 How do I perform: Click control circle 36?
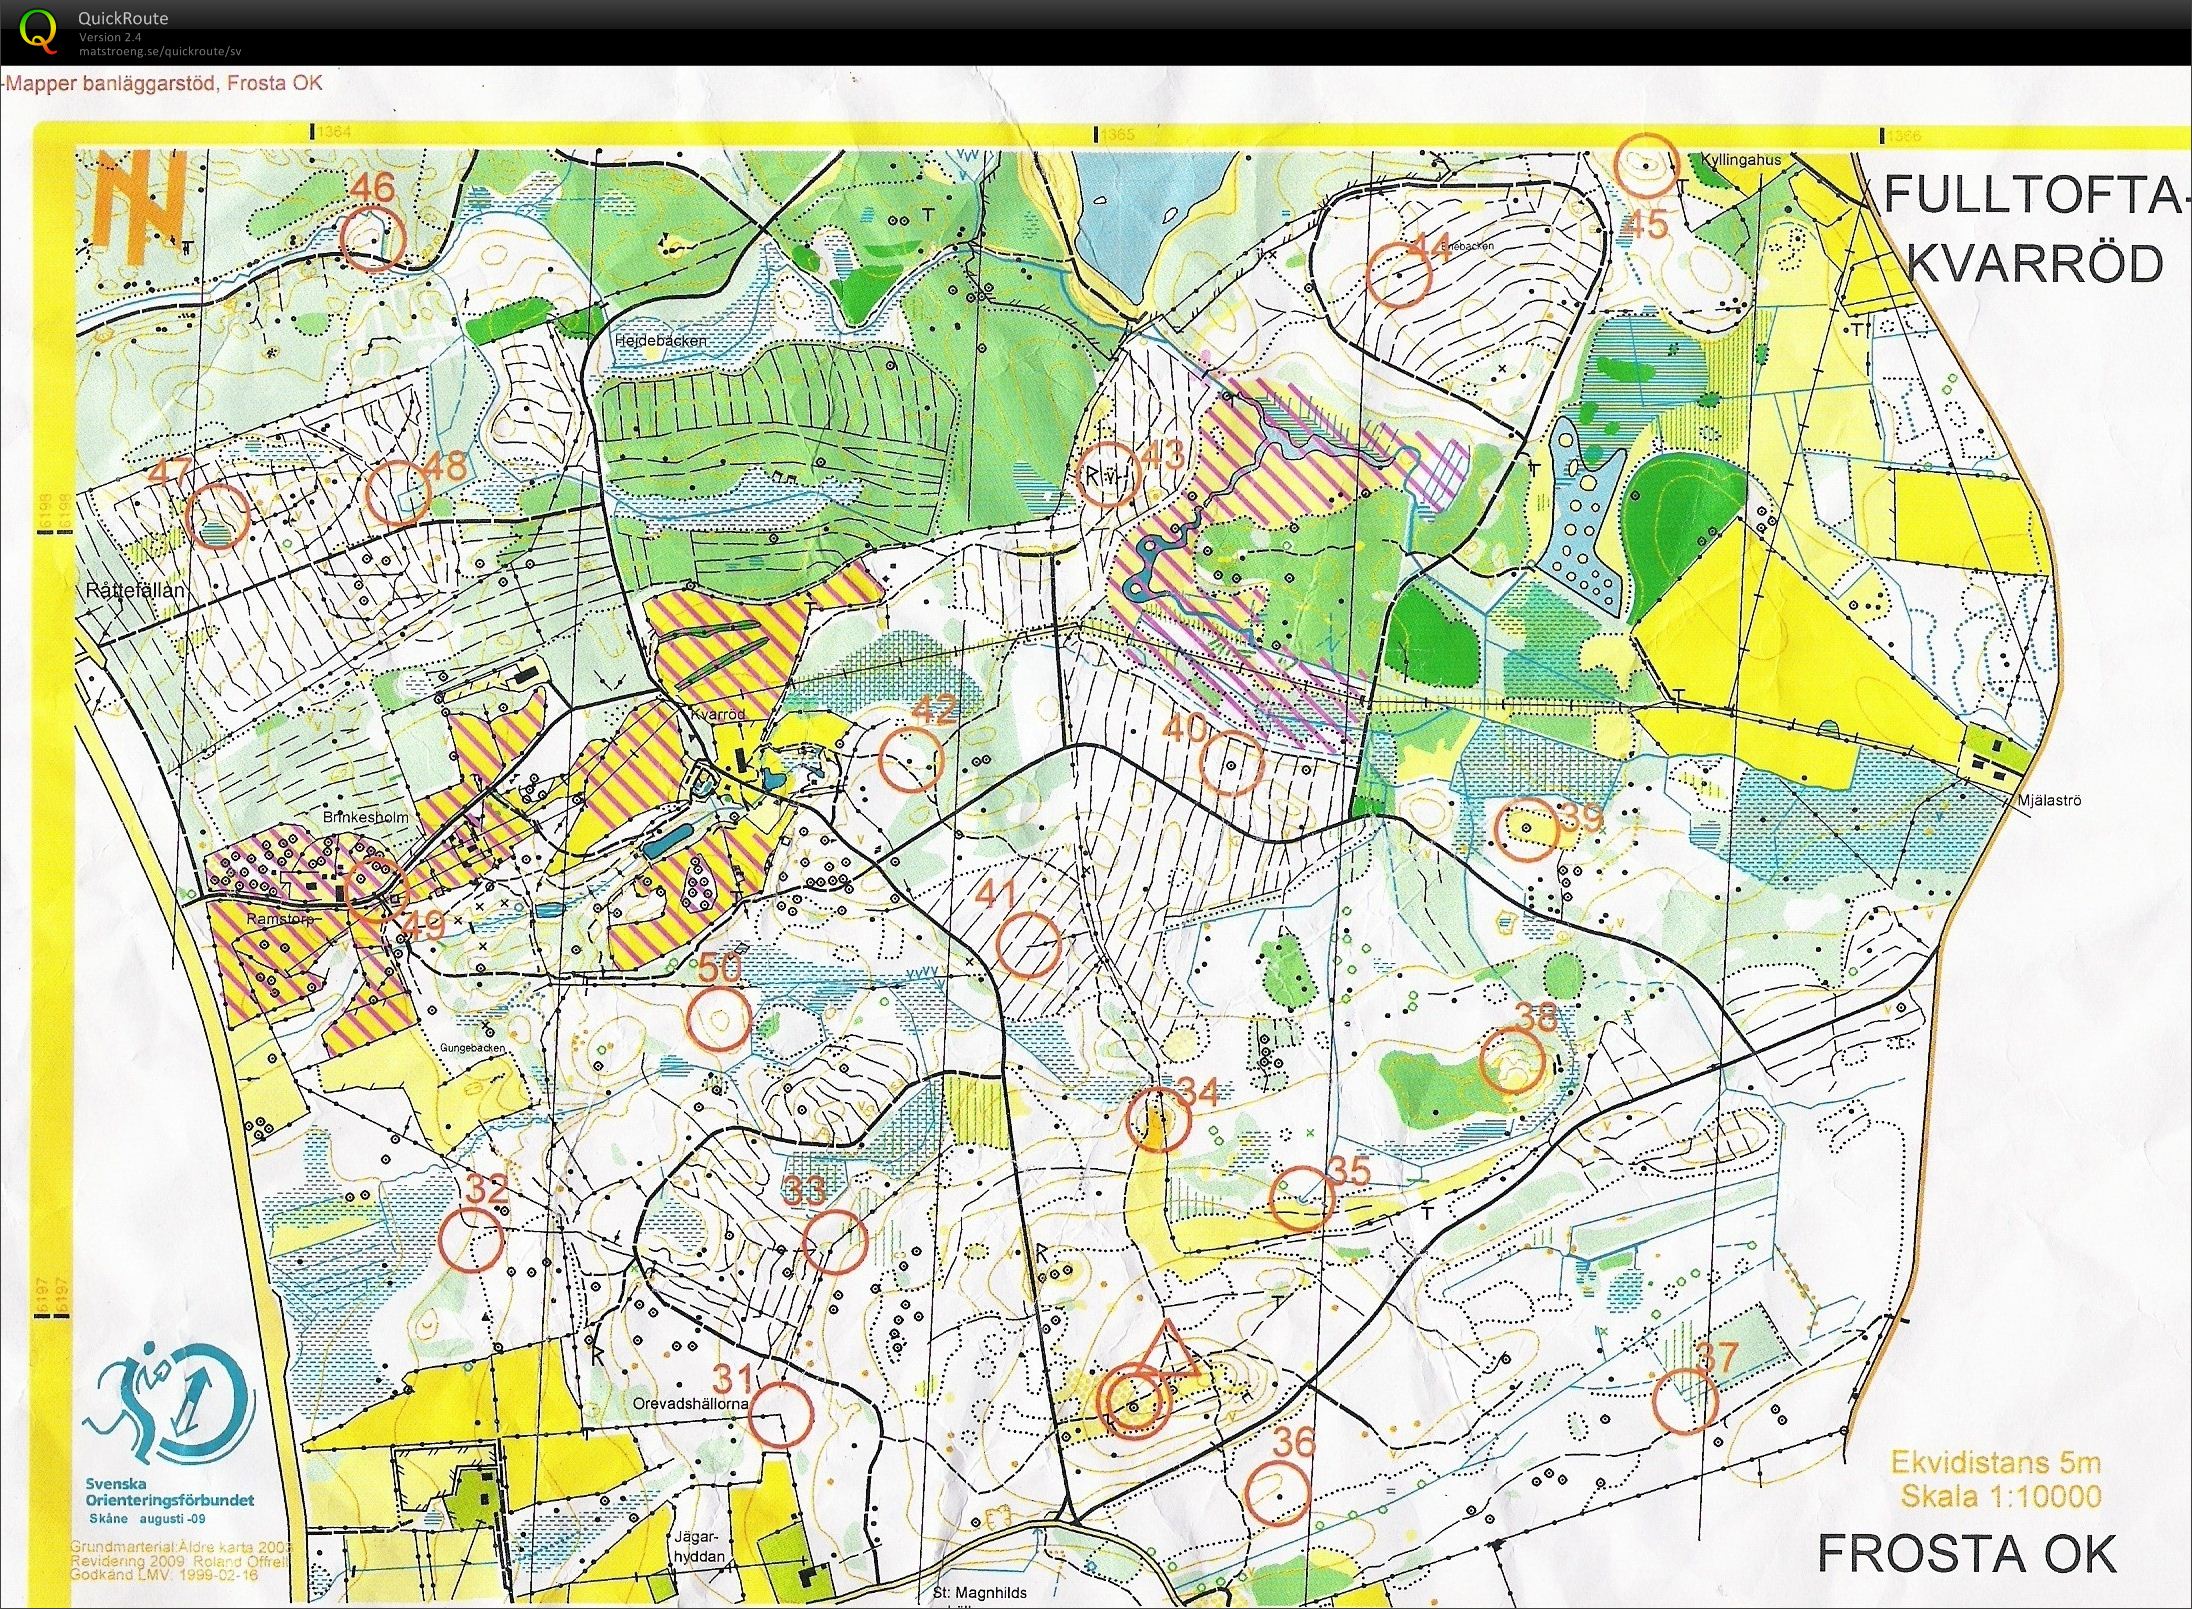coord(1277,1492)
